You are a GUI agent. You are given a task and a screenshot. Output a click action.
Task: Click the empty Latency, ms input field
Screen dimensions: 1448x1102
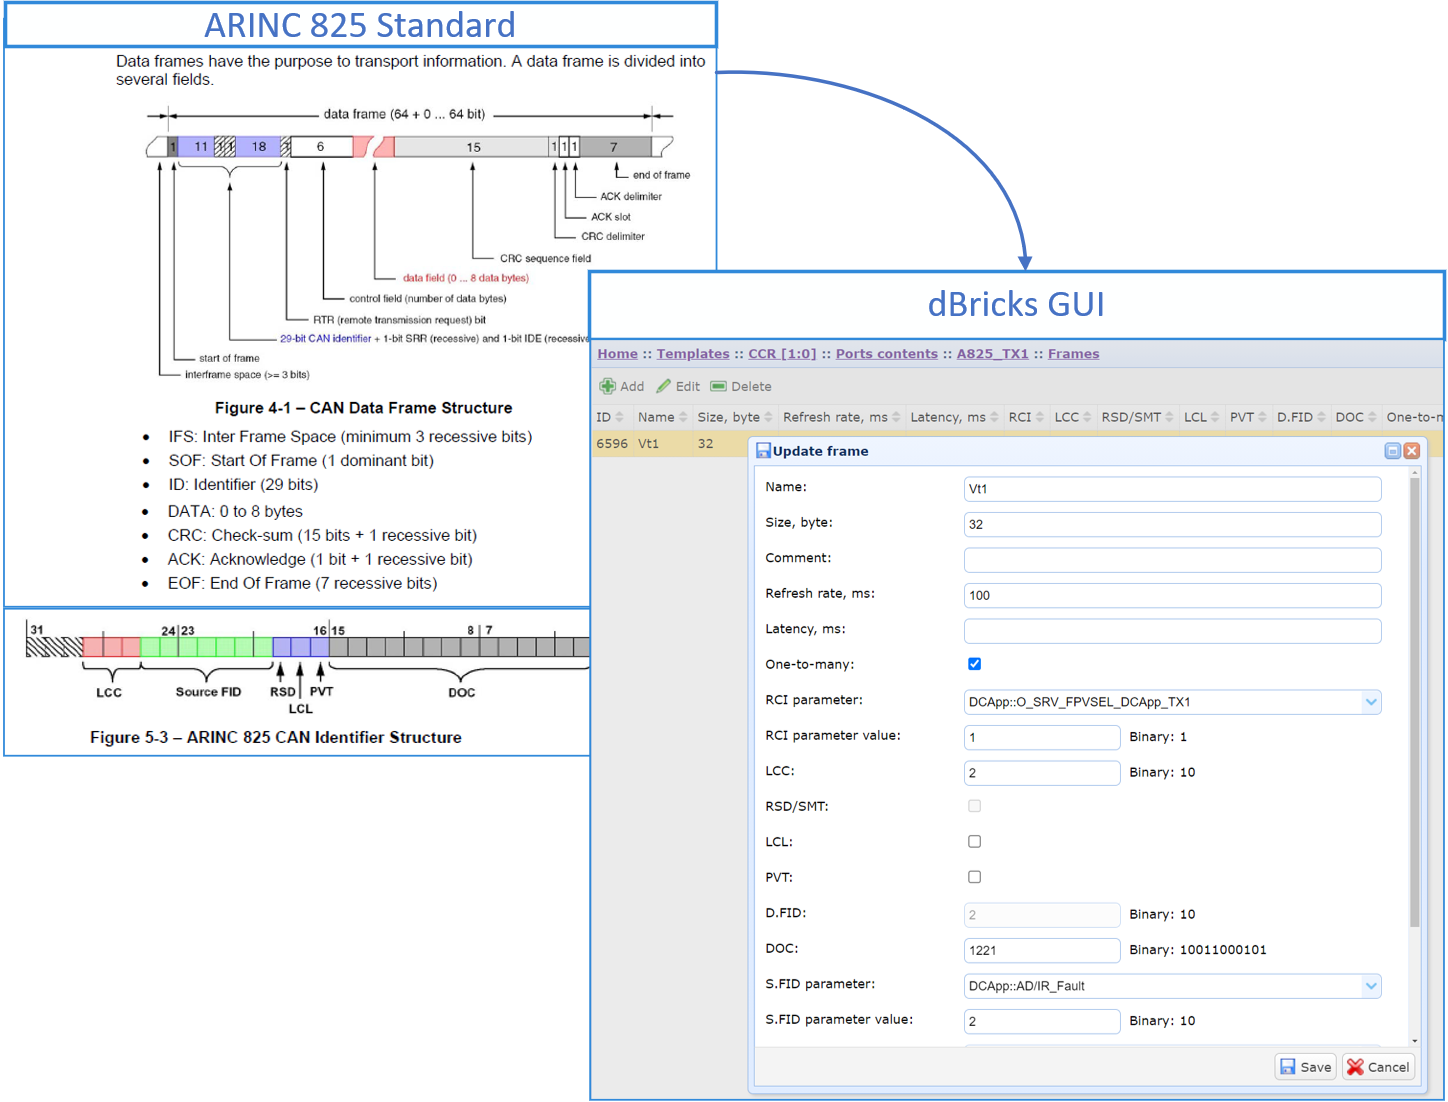[1172, 631]
